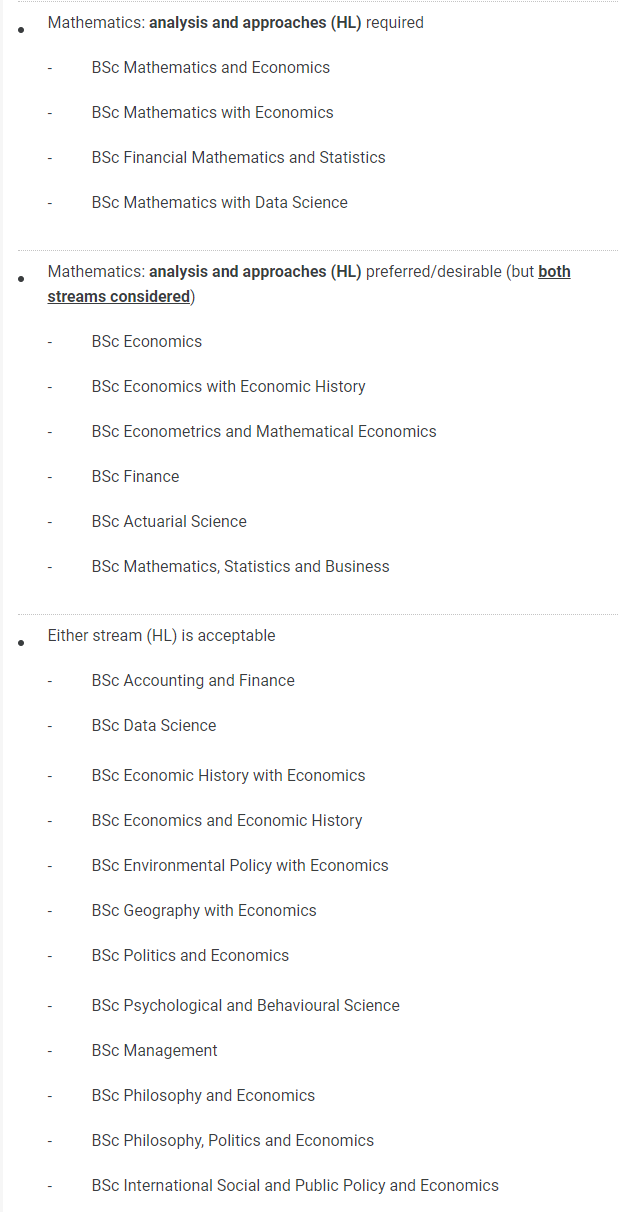Viewport: 628px width, 1212px height.
Task: Click 'BSc Philosophy, Politics and Economics'
Action: point(233,1141)
